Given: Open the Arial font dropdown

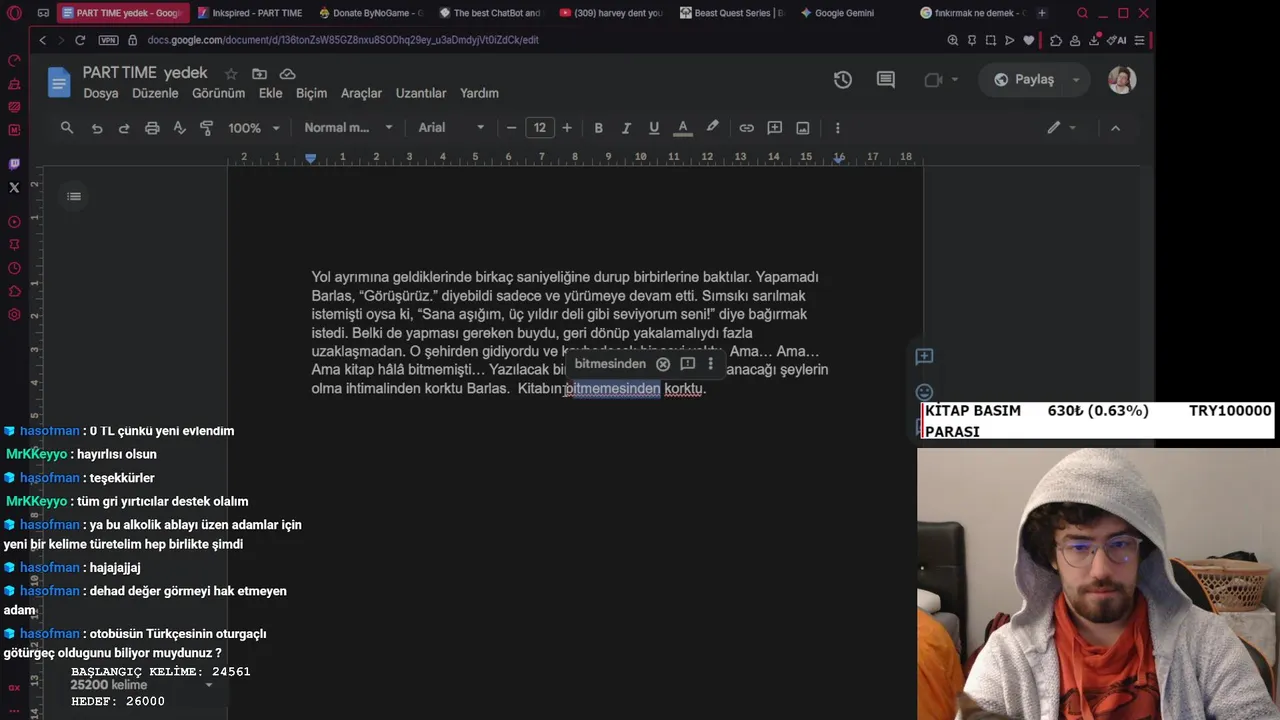Looking at the screenshot, I should tap(451, 128).
